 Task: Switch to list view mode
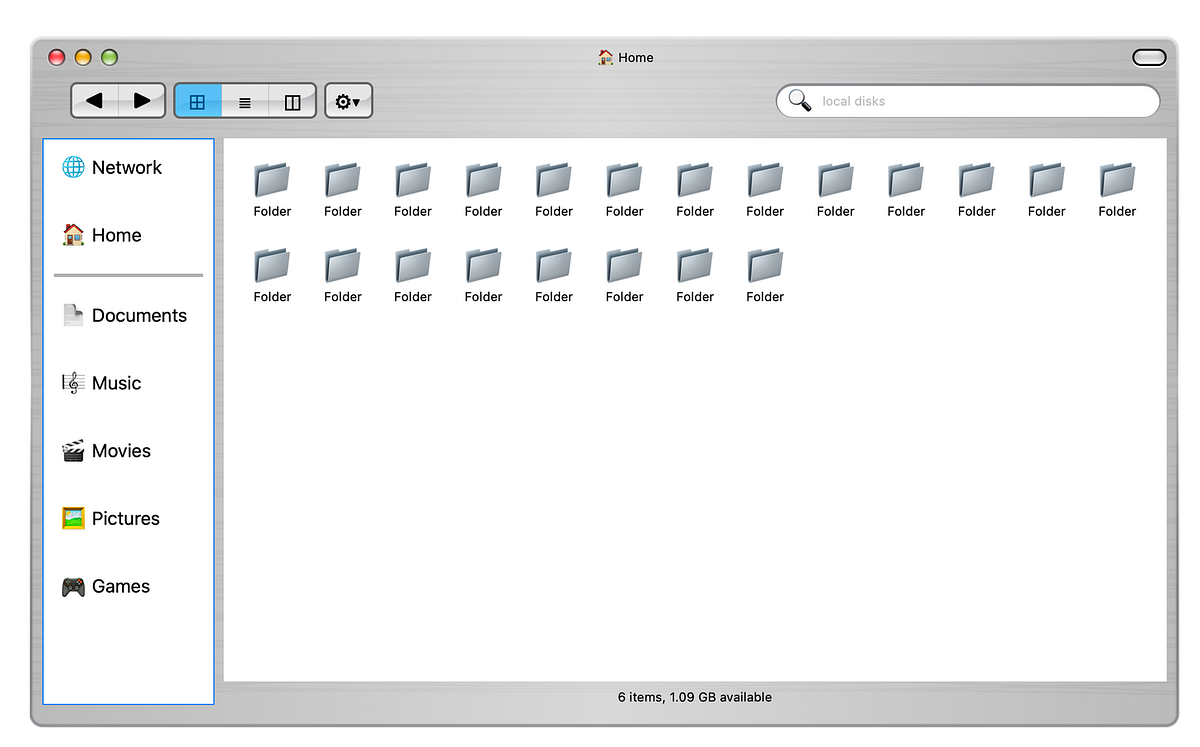coord(245,100)
